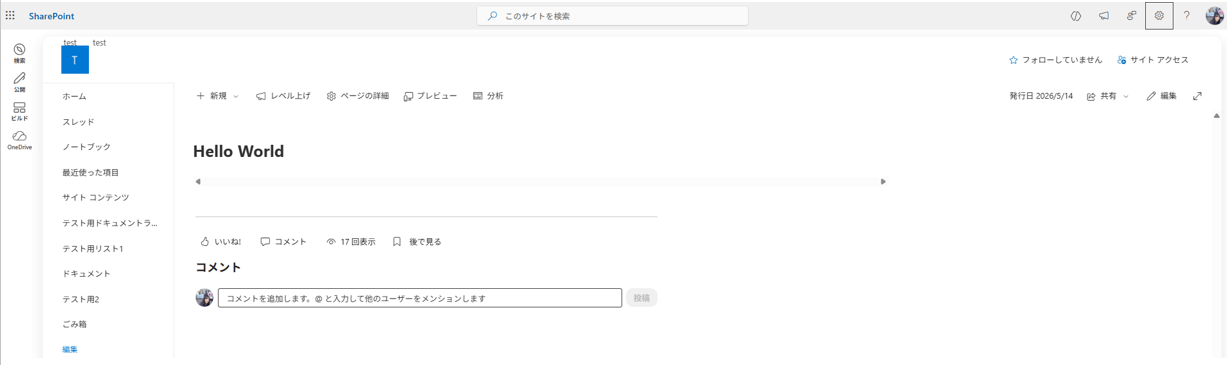Open テスト用ドキュメントラ... in navigation
The height and width of the screenshot is (365, 1227).
point(109,223)
